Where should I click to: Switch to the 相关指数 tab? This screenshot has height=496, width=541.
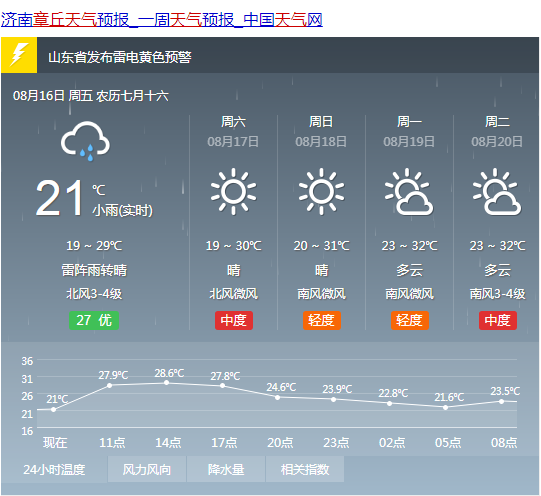click(305, 469)
